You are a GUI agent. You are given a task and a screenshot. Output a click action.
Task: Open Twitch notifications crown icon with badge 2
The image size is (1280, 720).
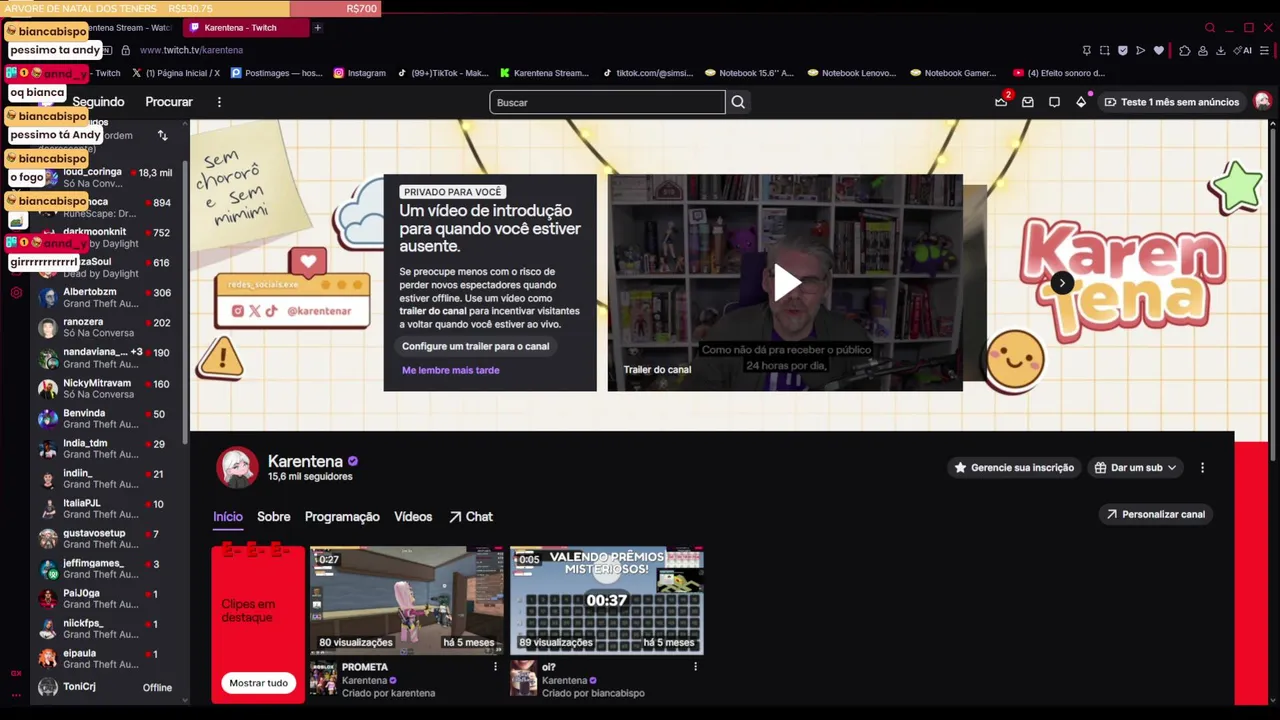pos(1001,102)
